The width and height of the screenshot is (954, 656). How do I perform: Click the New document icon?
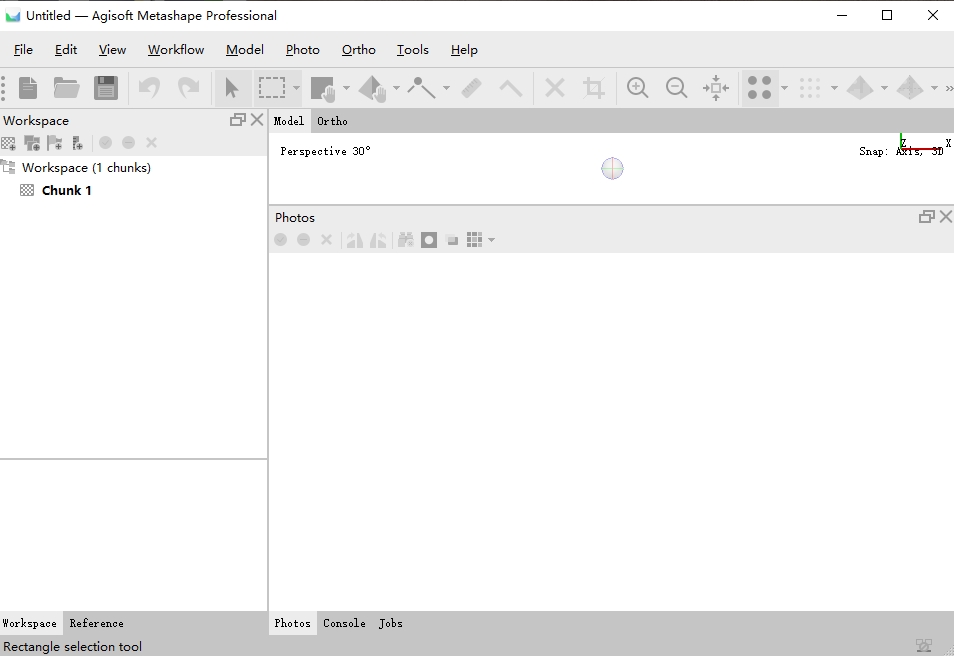coord(28,88)
